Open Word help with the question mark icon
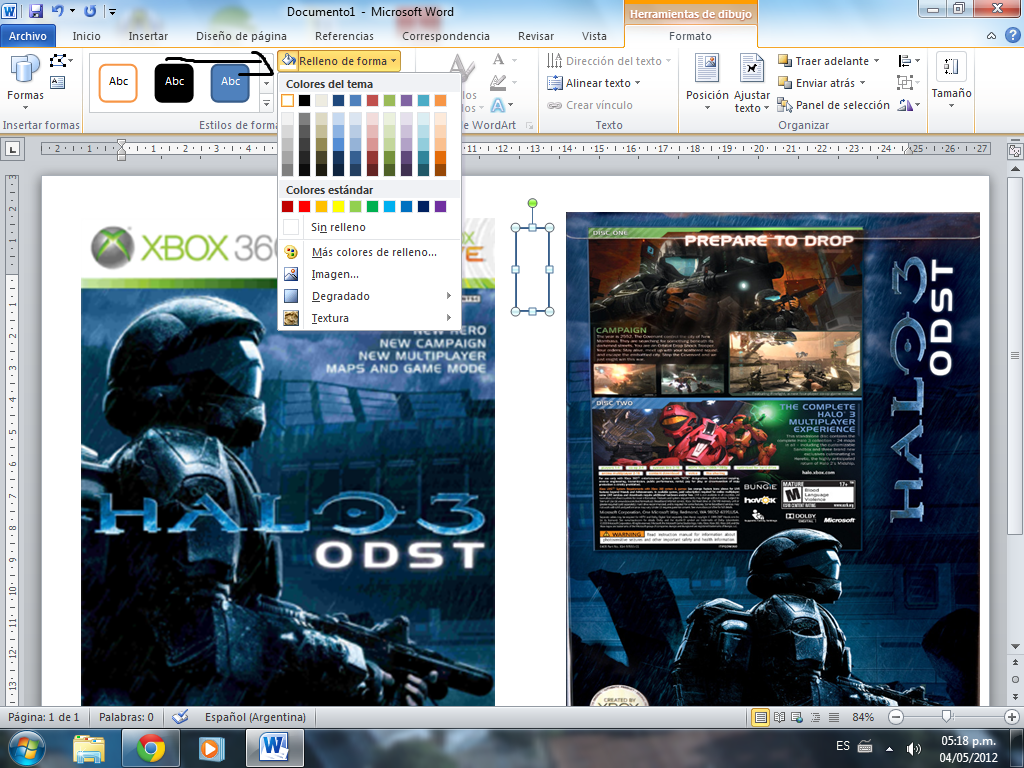This screenshot has width=1024, height=768. coord(1013,36)
